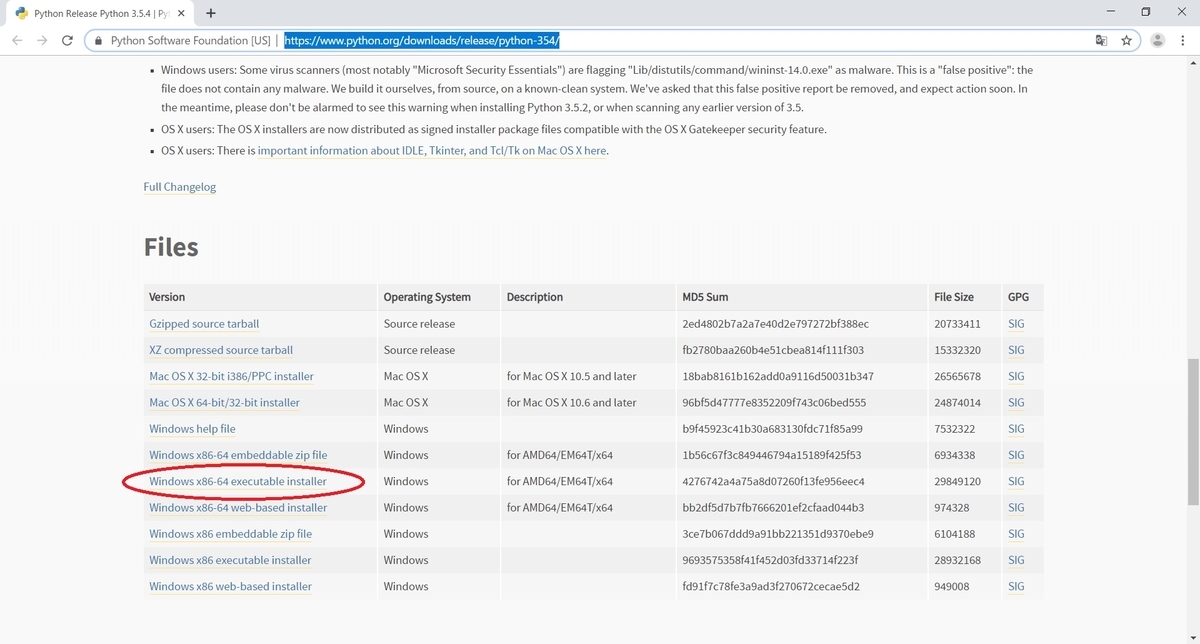Download Windows x86 web-based installer
Image resolution: width=1200 pixels, height=644 pixels.
230,587
